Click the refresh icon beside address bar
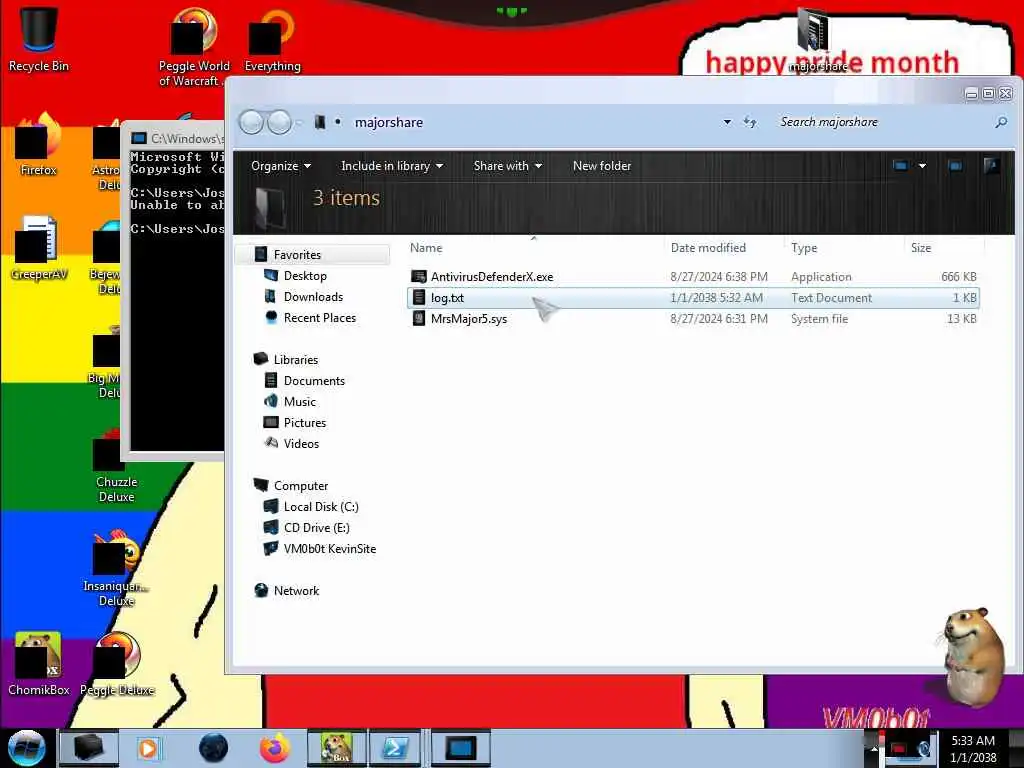Image resolution: width=1024 pixels, height=768 pixels. 750,122
